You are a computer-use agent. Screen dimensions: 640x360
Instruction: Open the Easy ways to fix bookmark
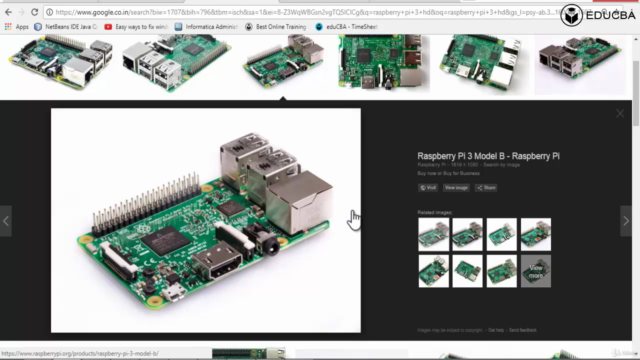tap(136, 27)
